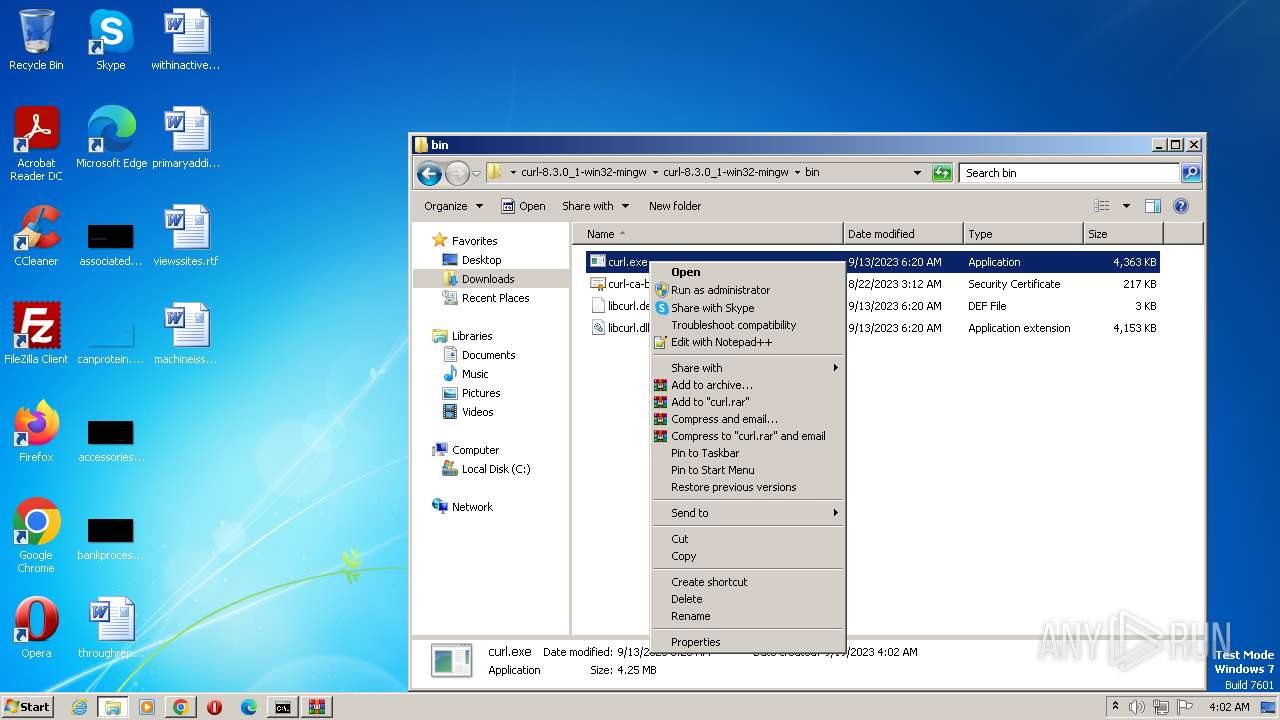Screen dimensions: 1280x720
Task: Open Opera from the taskbar
Action: point(214,707)
